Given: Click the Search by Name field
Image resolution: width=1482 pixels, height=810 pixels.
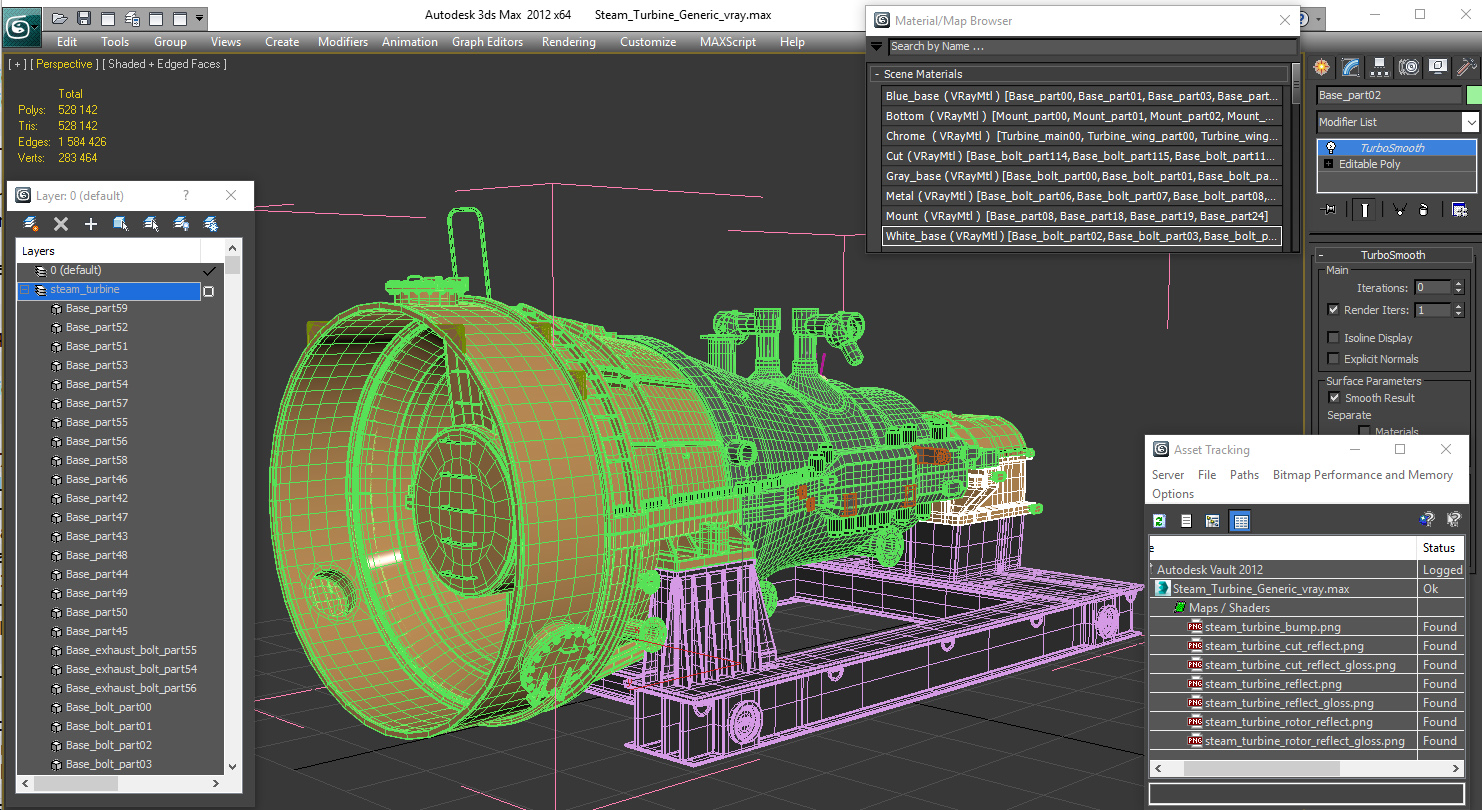Looking at the screenshot, I should coord(1092,46).
